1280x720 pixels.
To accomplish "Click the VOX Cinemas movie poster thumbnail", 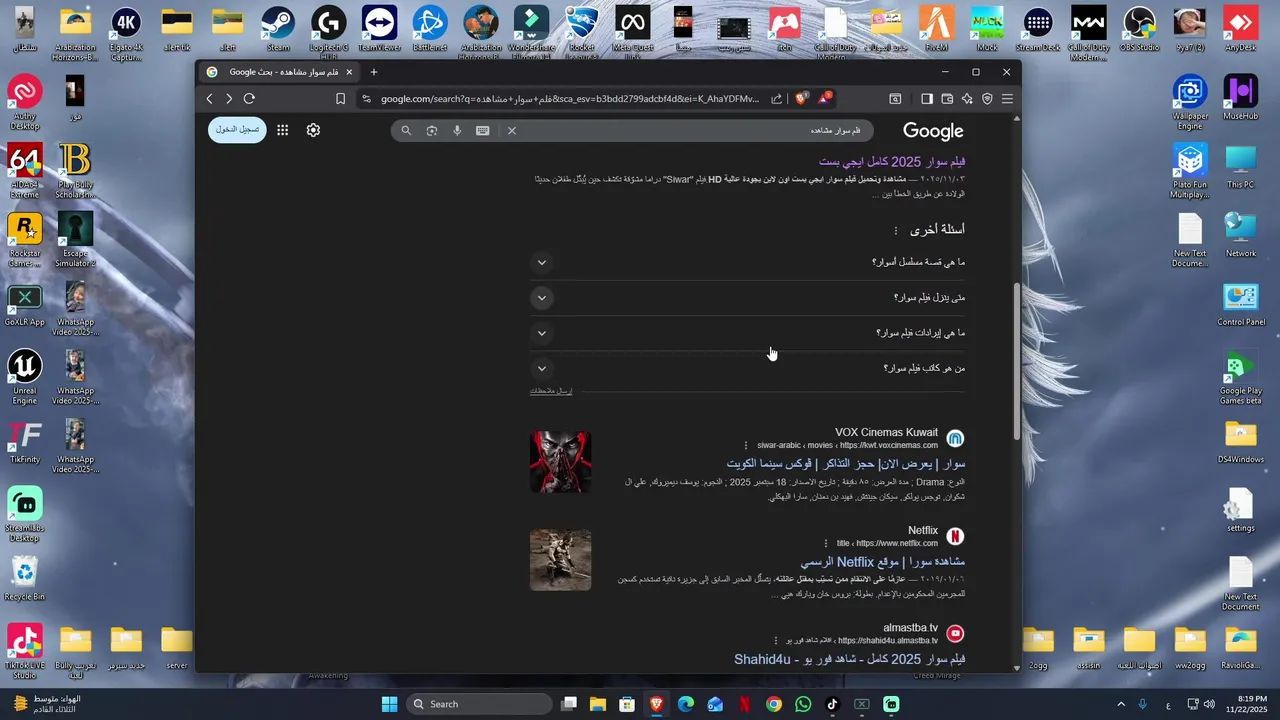I will tap(561, 462).
